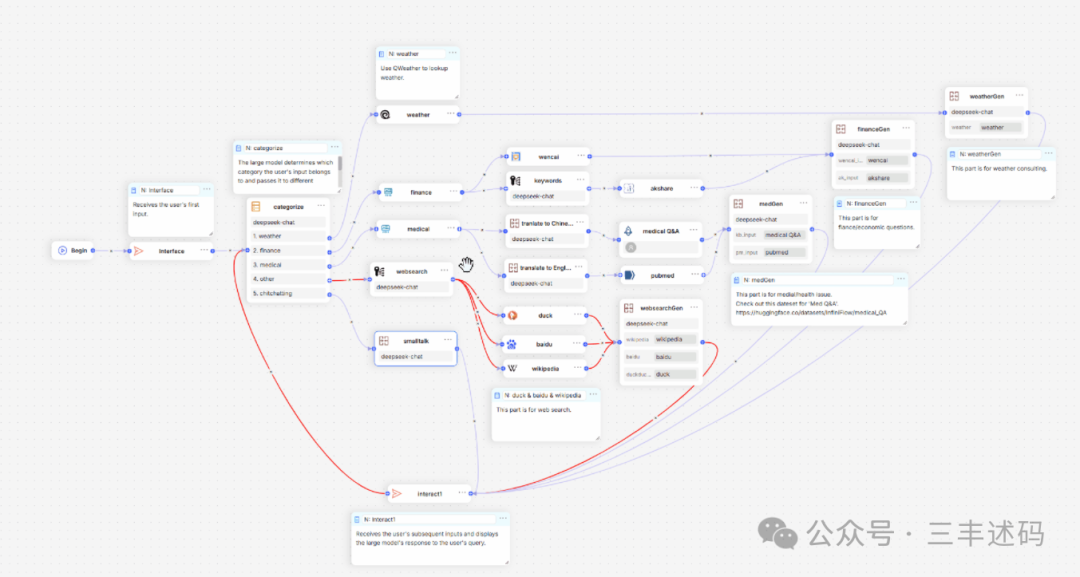Click the icon on the medical Q&A node
Viewport: 1080px width, 577px height.
pos(627,231)
